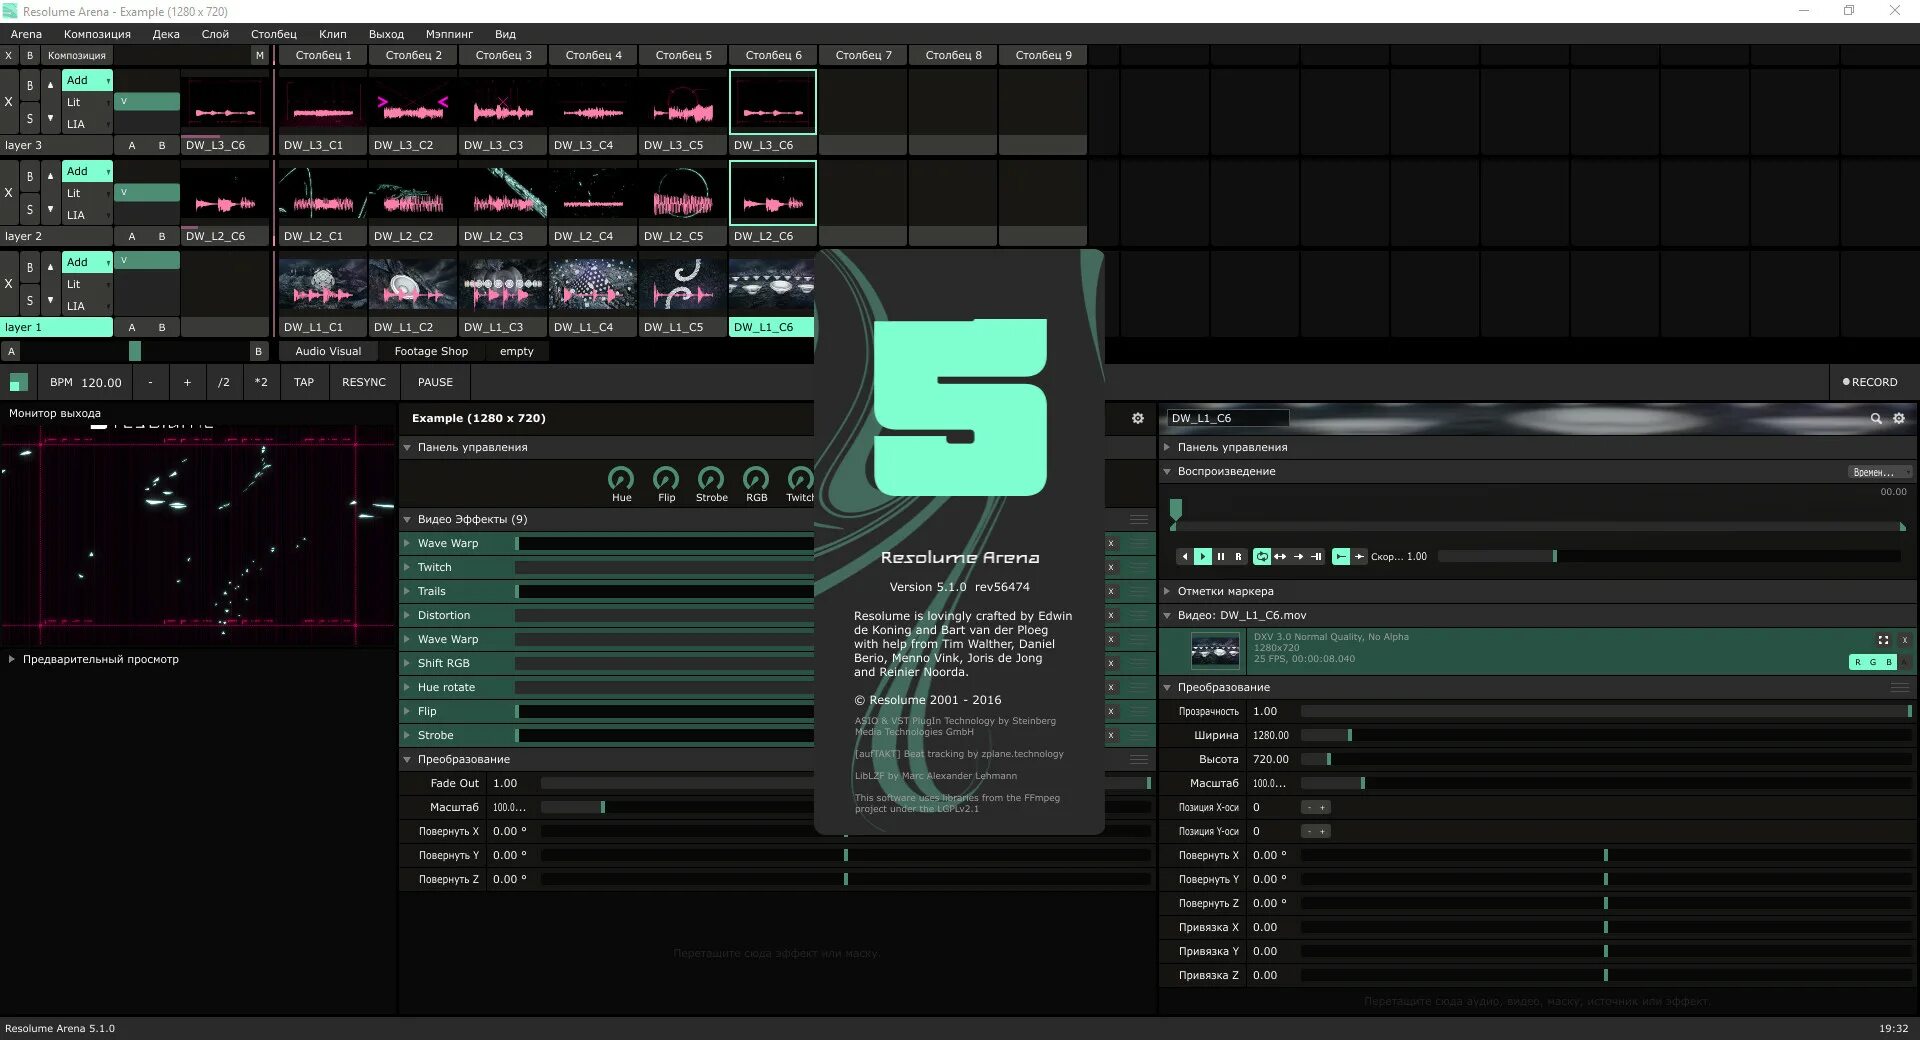
Task: Click the fullscreen preview icon on DW_L1_C6.mov
Action: click(x=1884, y=640)
